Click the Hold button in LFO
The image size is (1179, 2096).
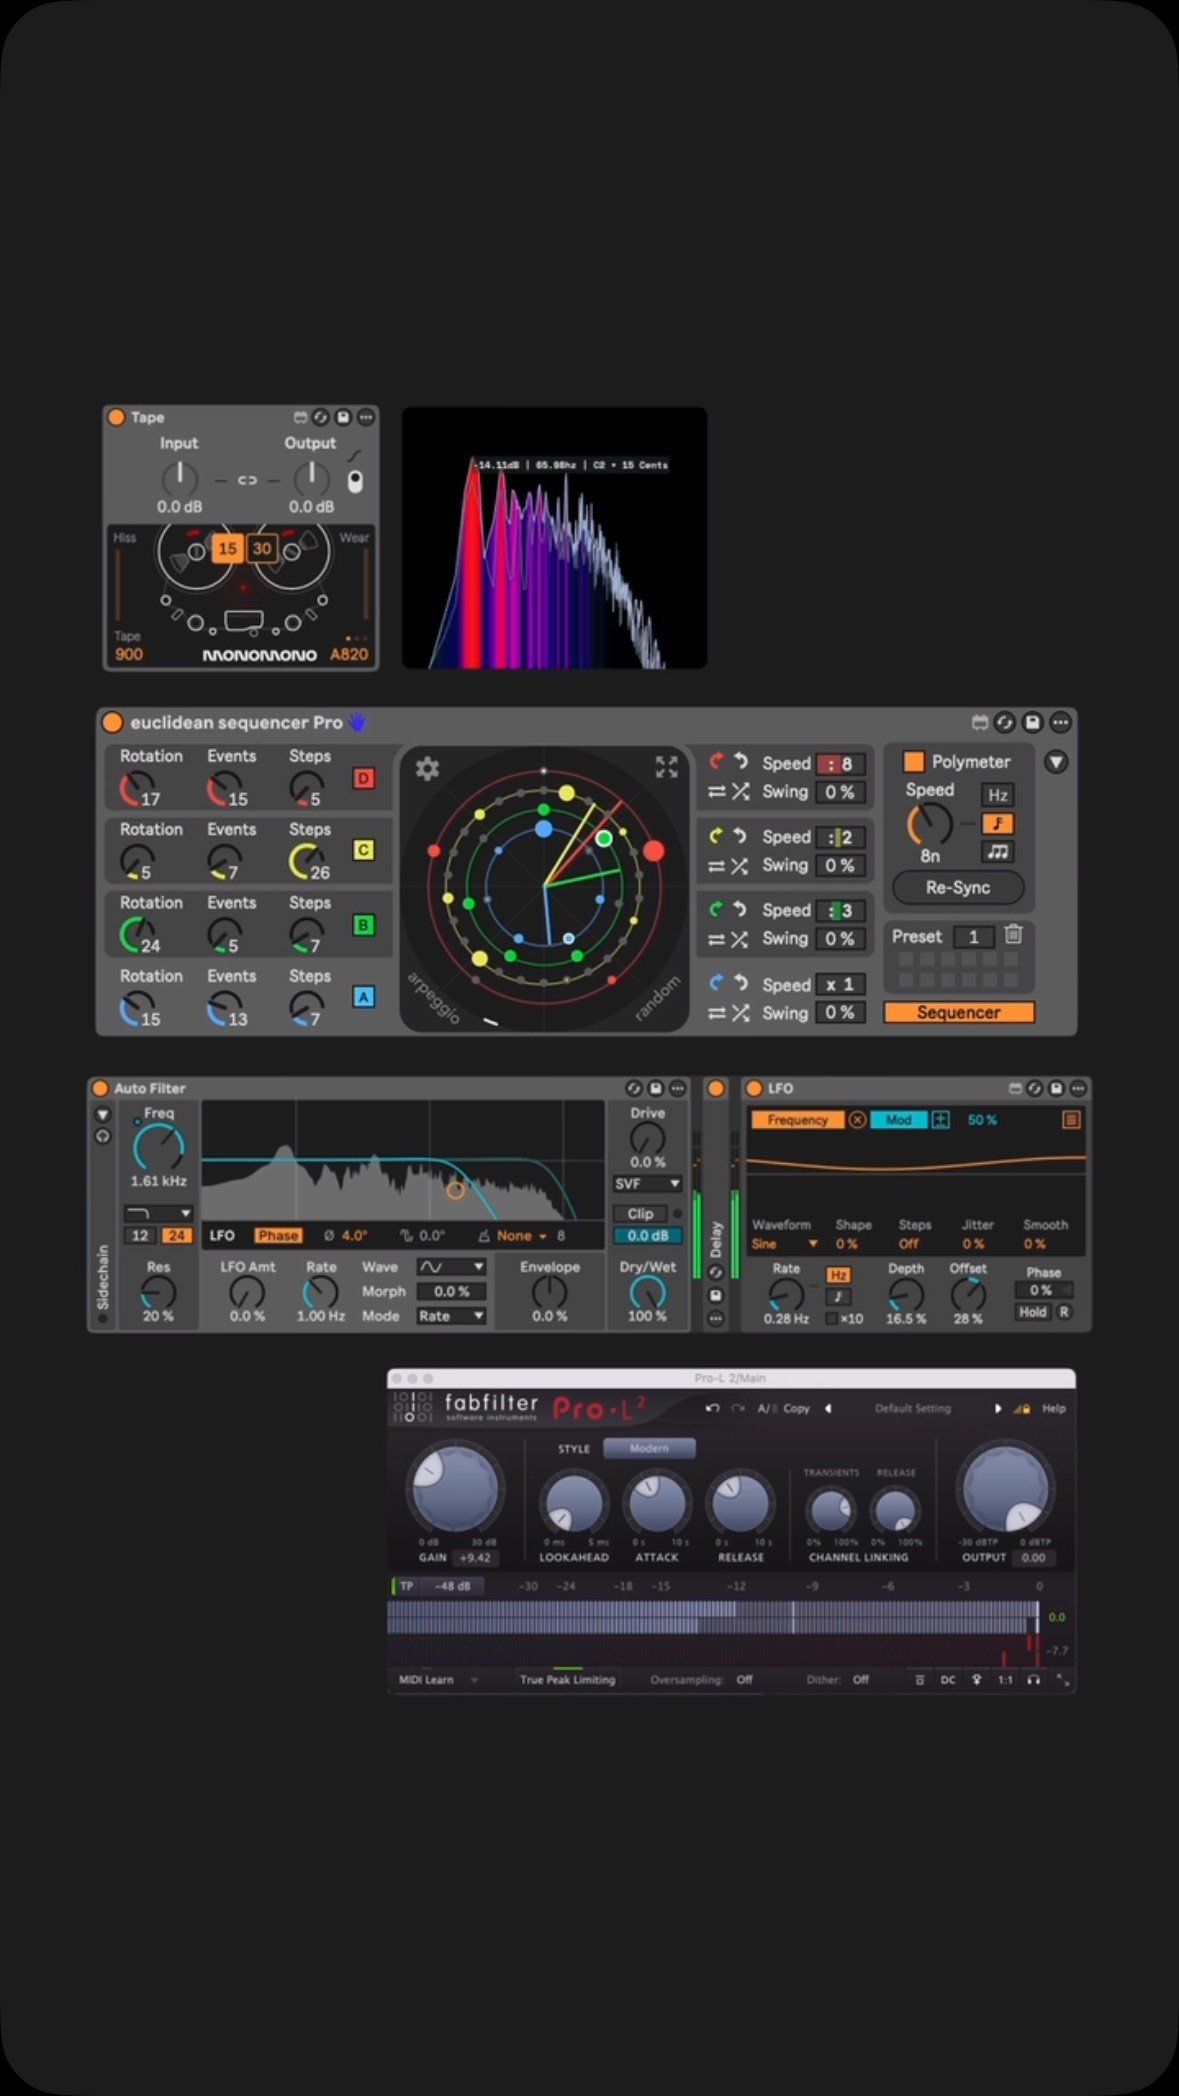click(1033, 1312)
